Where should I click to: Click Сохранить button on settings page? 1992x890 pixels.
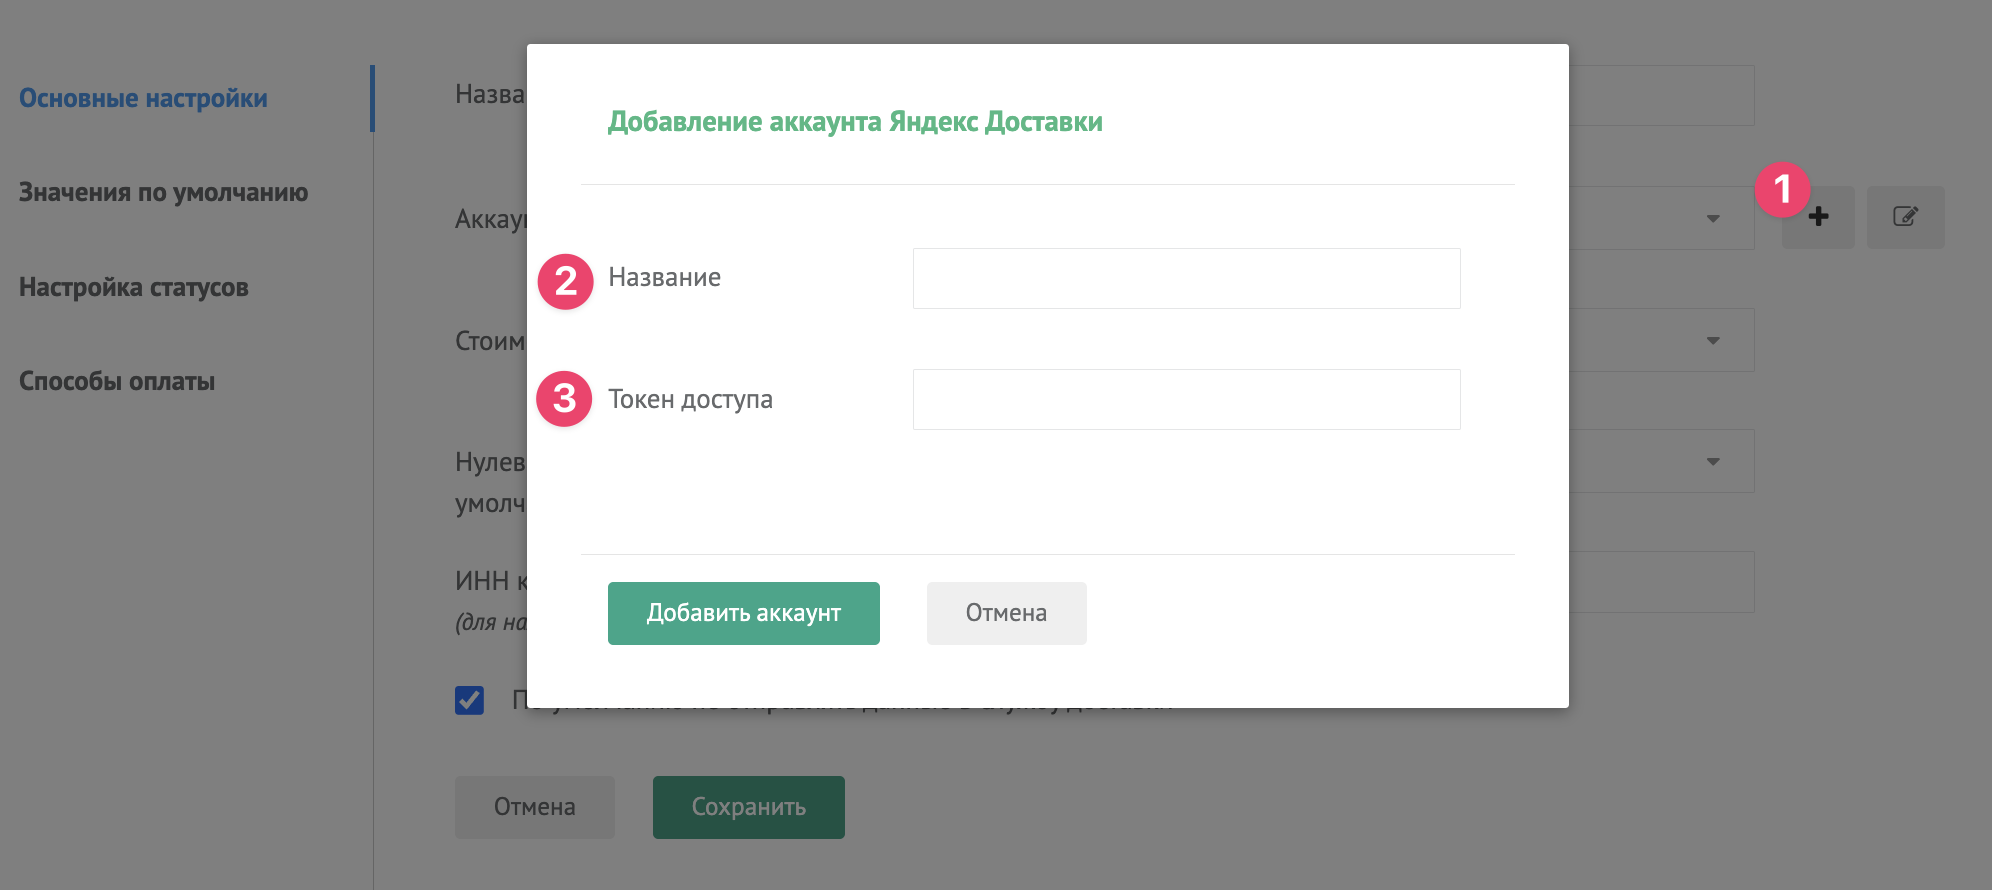[x=749, y=807]
